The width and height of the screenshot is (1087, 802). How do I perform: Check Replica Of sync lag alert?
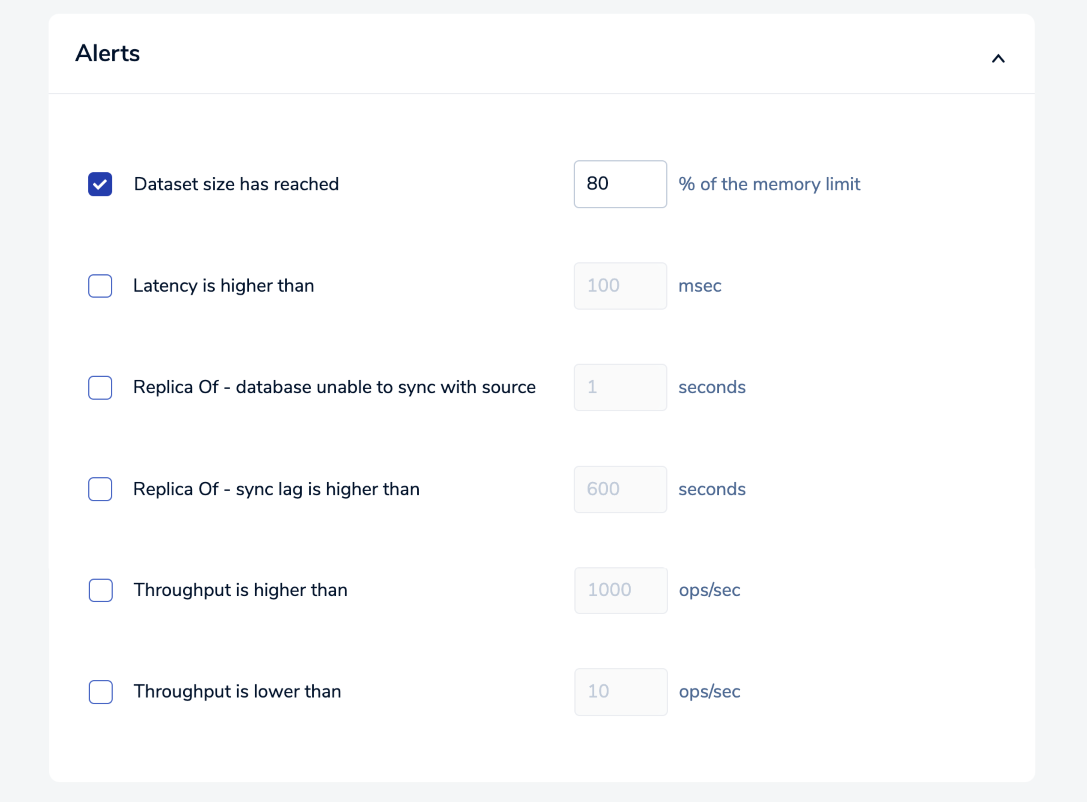(100, 489)
